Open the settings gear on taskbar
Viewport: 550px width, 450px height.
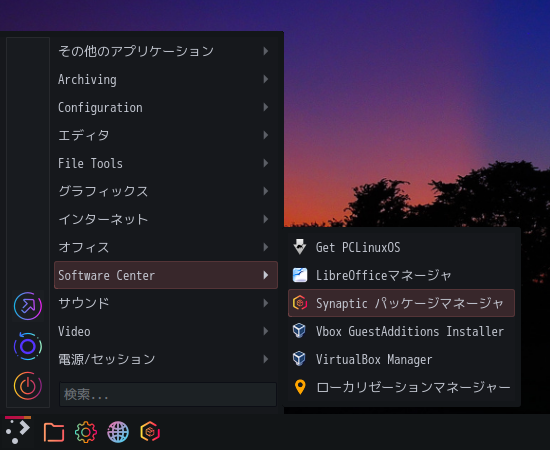(x=86, y=432)
